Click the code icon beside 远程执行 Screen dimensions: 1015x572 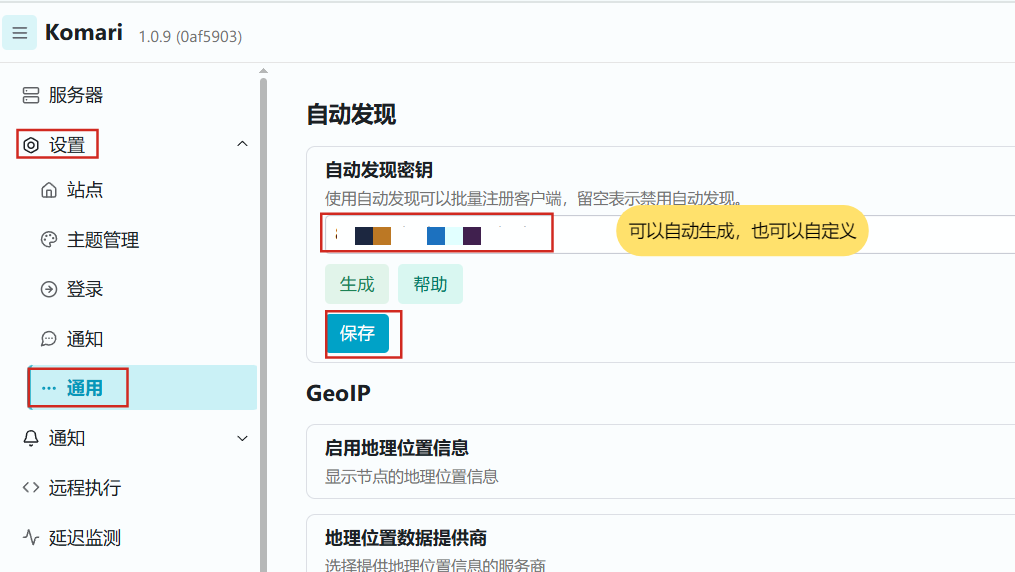(x=31, y=488)
